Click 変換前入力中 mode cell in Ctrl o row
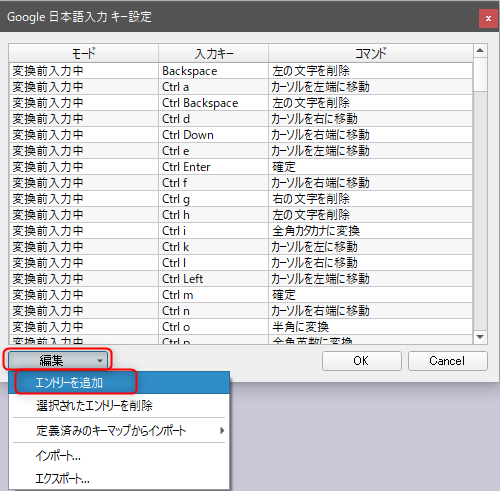The height and width of the screenshot is (491, 500). coord(84,327)
